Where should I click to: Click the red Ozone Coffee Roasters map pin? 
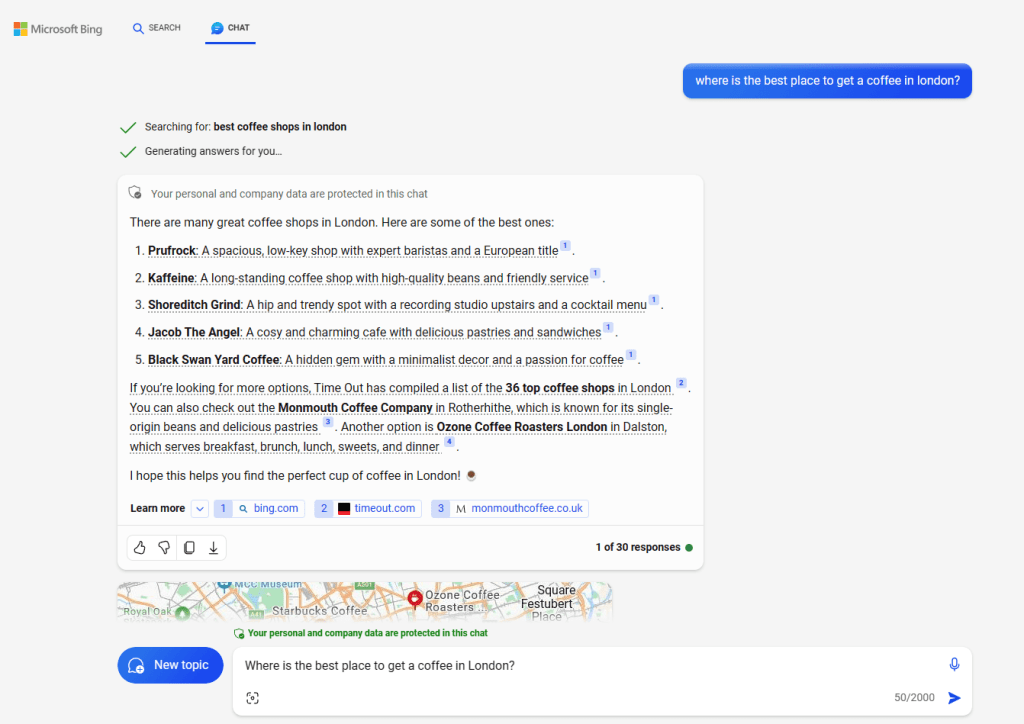click(415, 599)
